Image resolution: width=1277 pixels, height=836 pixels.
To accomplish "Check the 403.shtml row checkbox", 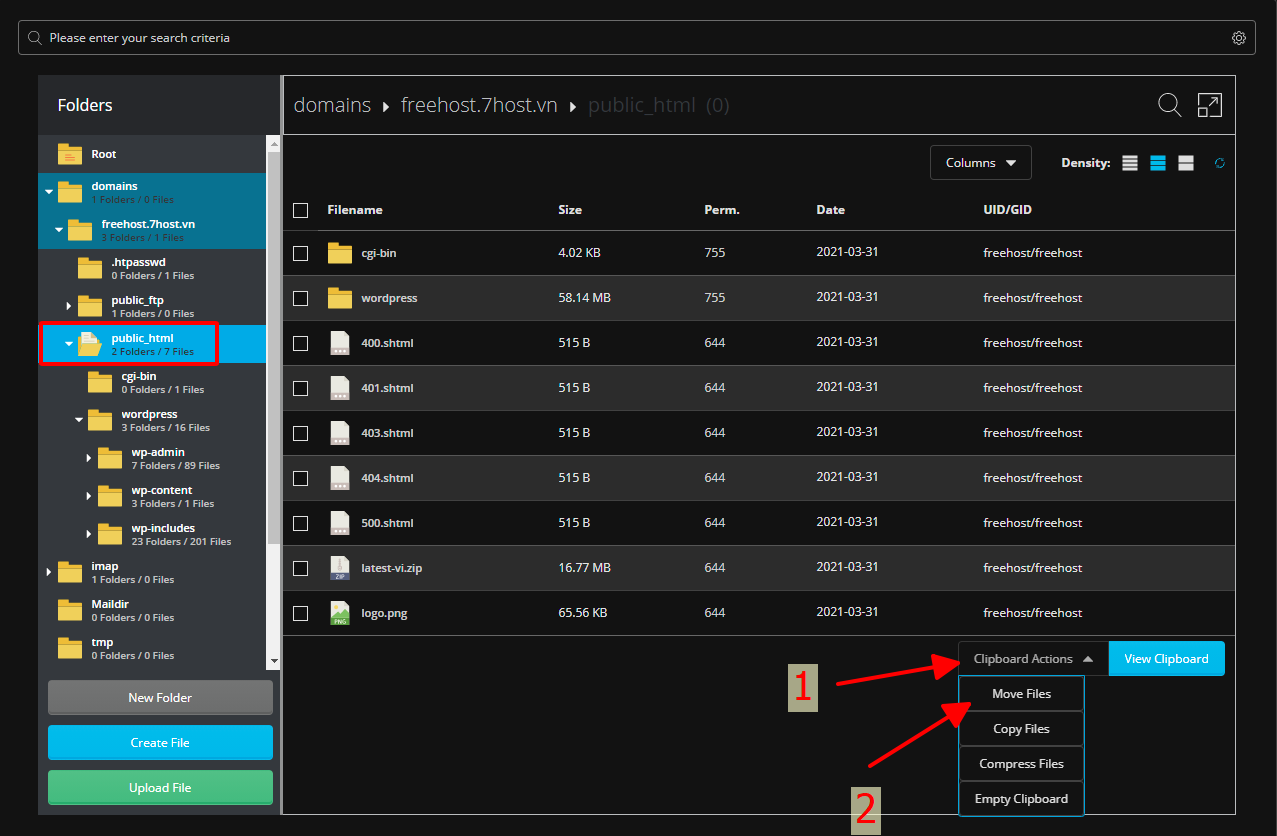I will click(300, 433).
